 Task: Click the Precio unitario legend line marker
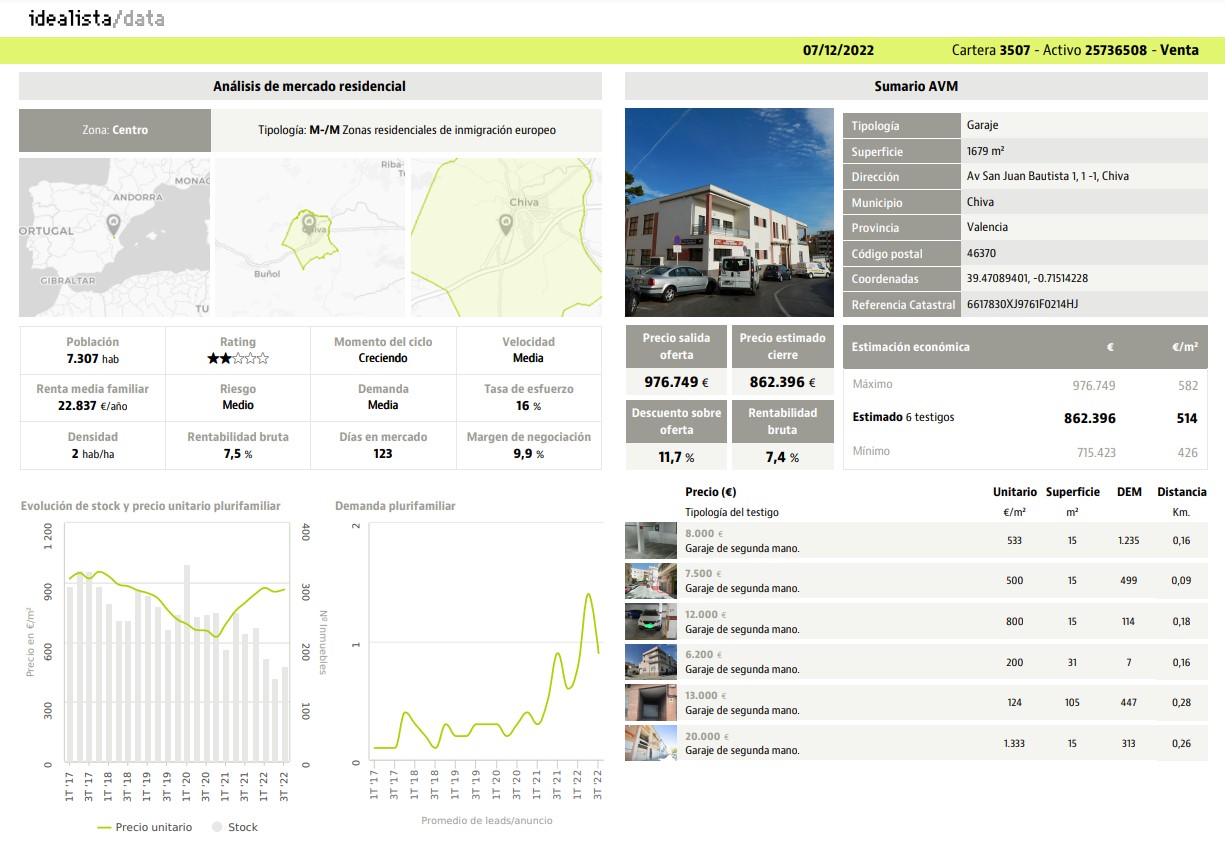point(104,827)
